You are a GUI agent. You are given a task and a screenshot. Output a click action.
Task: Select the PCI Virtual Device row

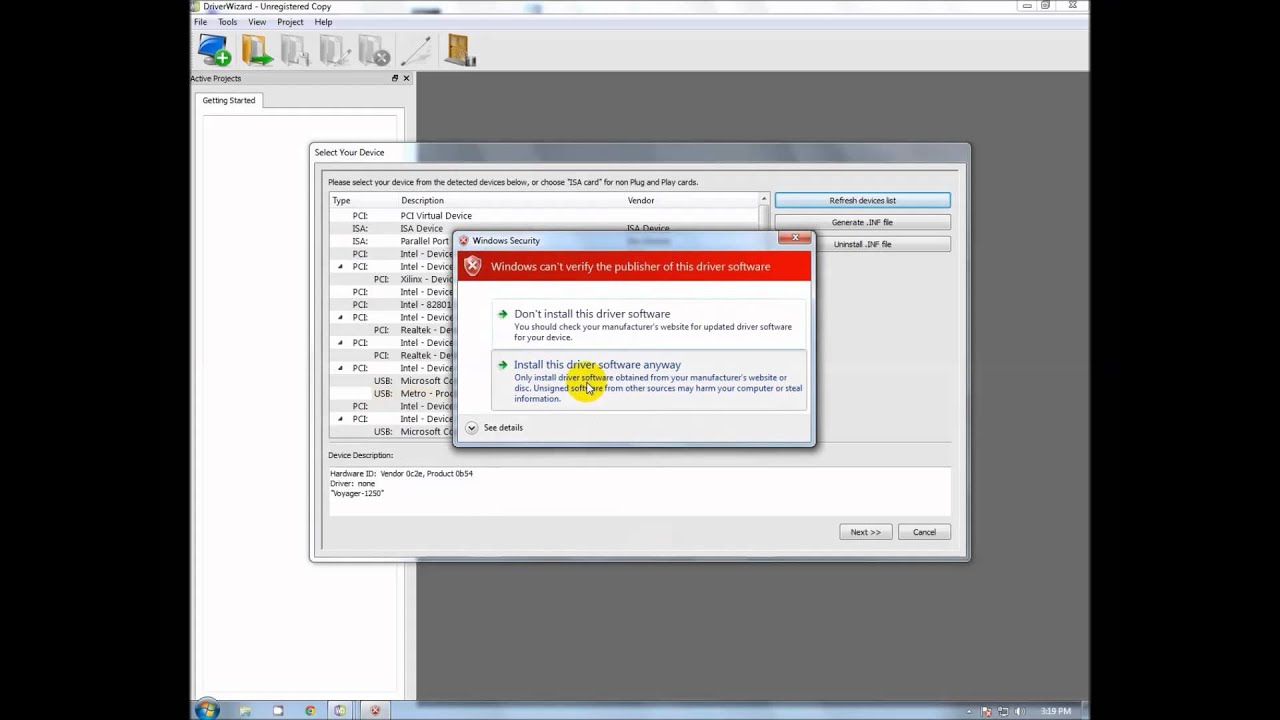click(544, 216)
